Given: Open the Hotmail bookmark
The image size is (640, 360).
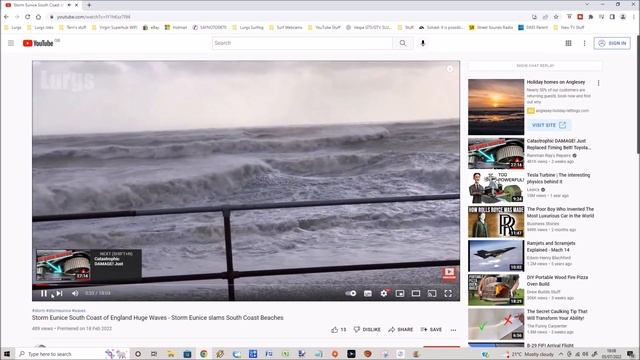Looking at the screenshot, I should click(176, 27).
